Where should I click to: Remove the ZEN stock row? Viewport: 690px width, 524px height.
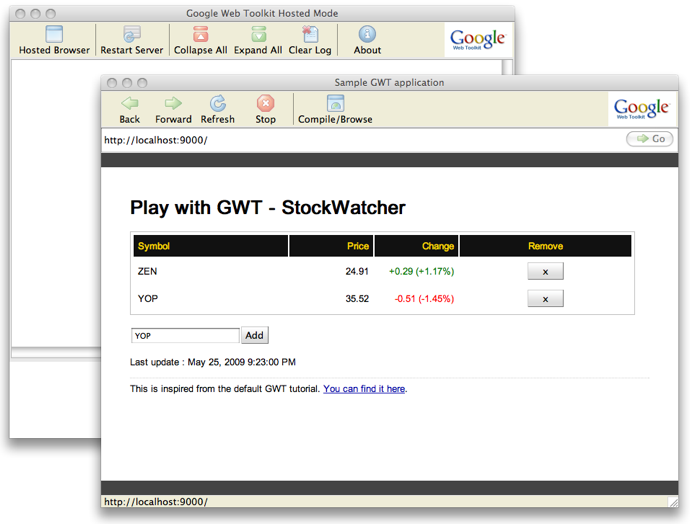coord(545,271)
